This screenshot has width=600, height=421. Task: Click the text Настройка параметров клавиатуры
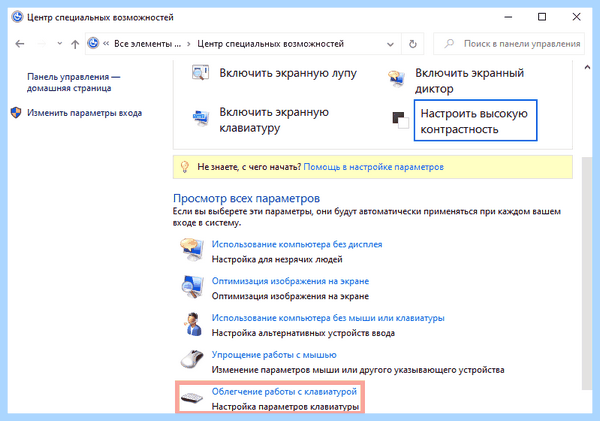click(x=285, y=406)
